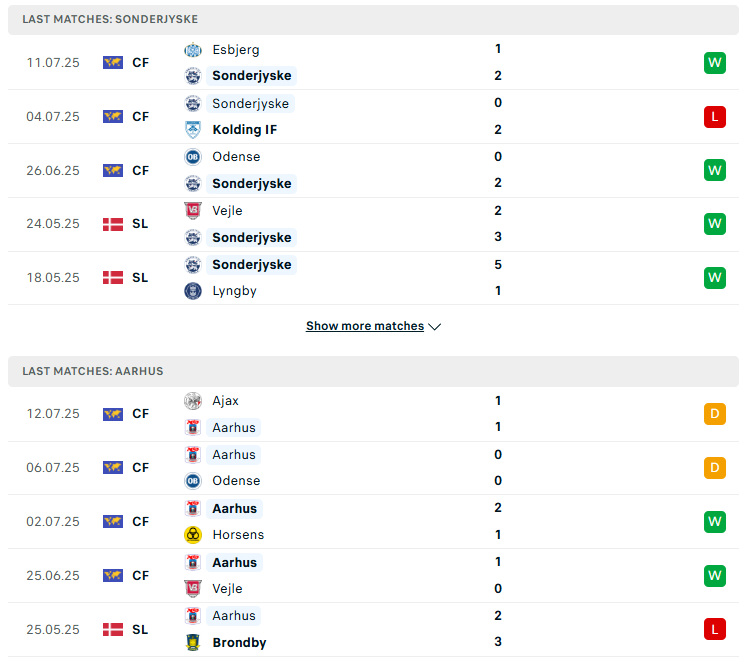
Task: Click the Last Matches: Aarhus header
Action: pyautogui.click(x=93, y=371)
